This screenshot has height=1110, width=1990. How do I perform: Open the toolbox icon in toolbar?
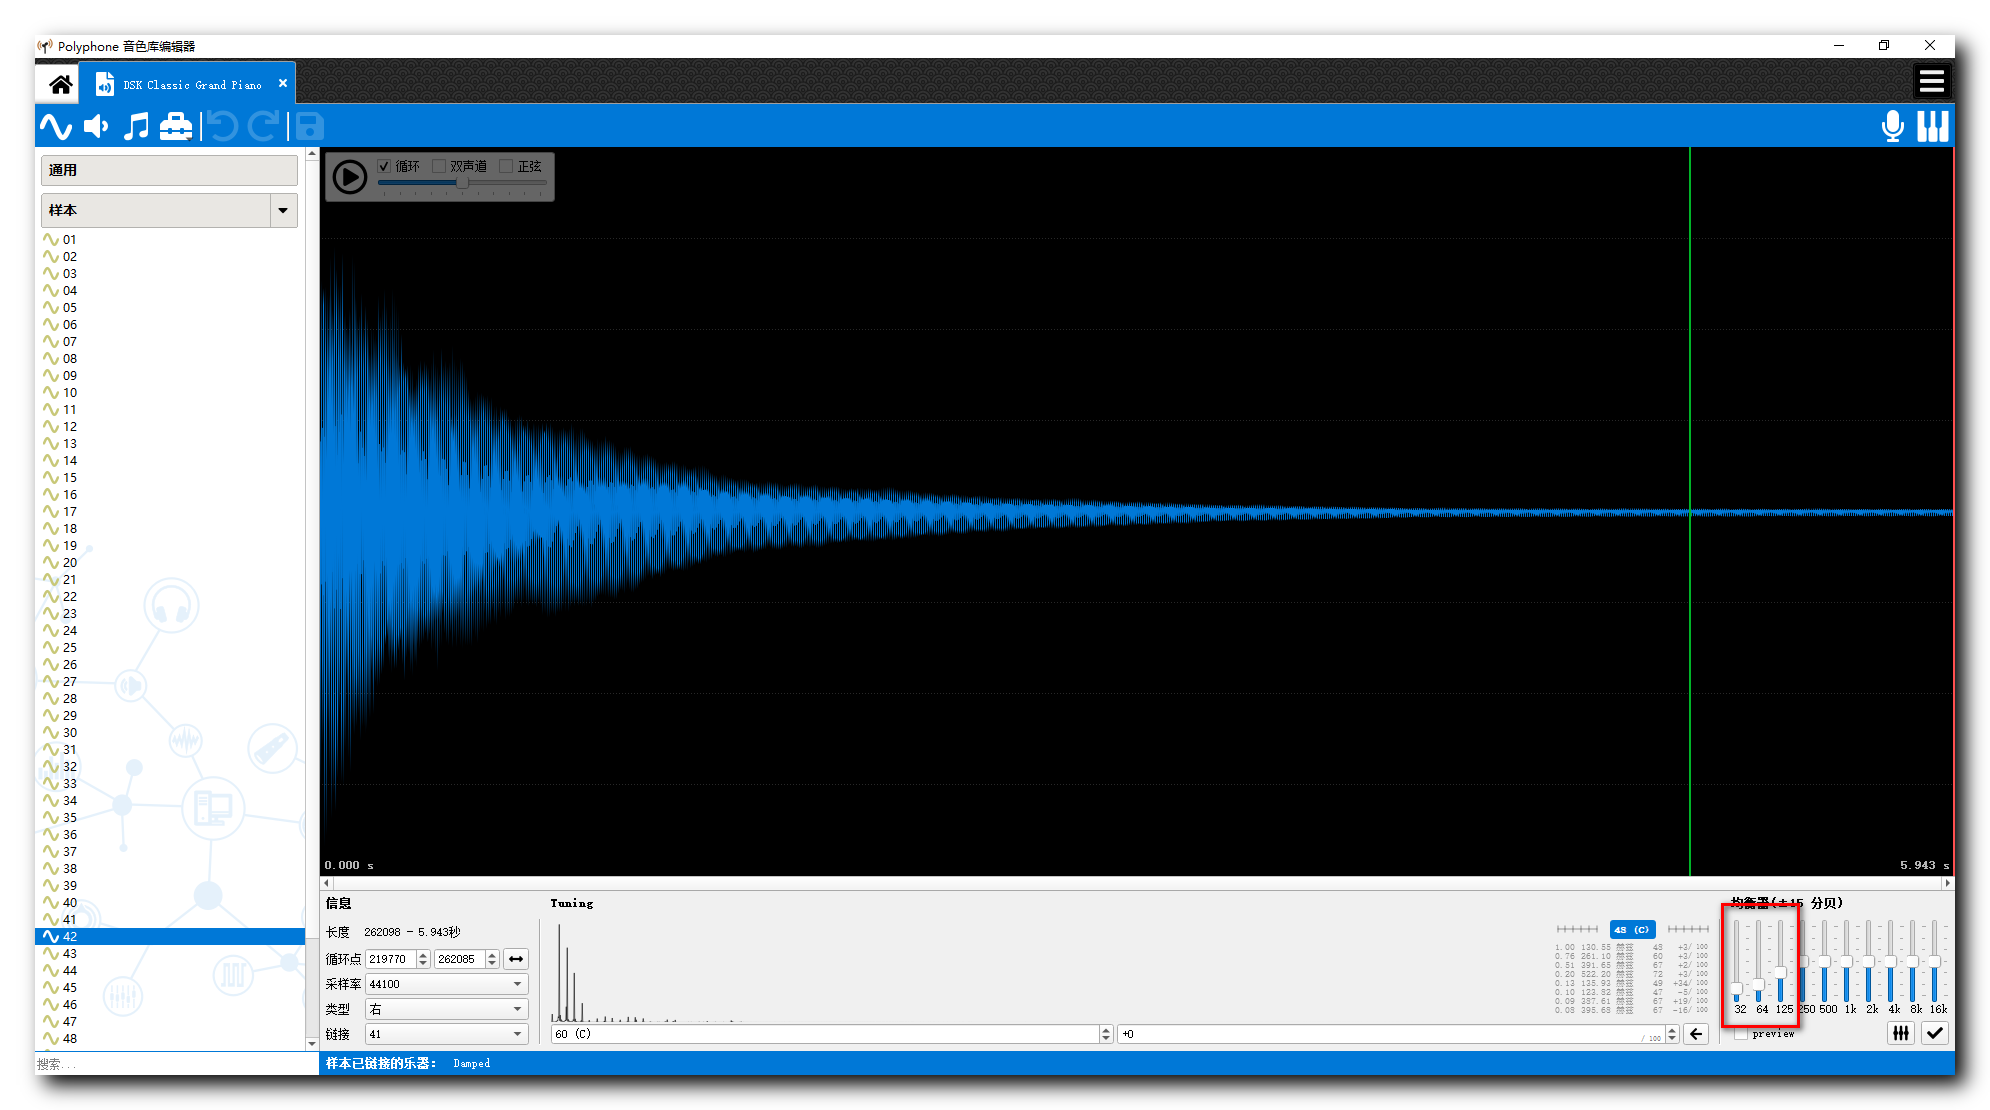pyautogui.click(x=176, y=127)
